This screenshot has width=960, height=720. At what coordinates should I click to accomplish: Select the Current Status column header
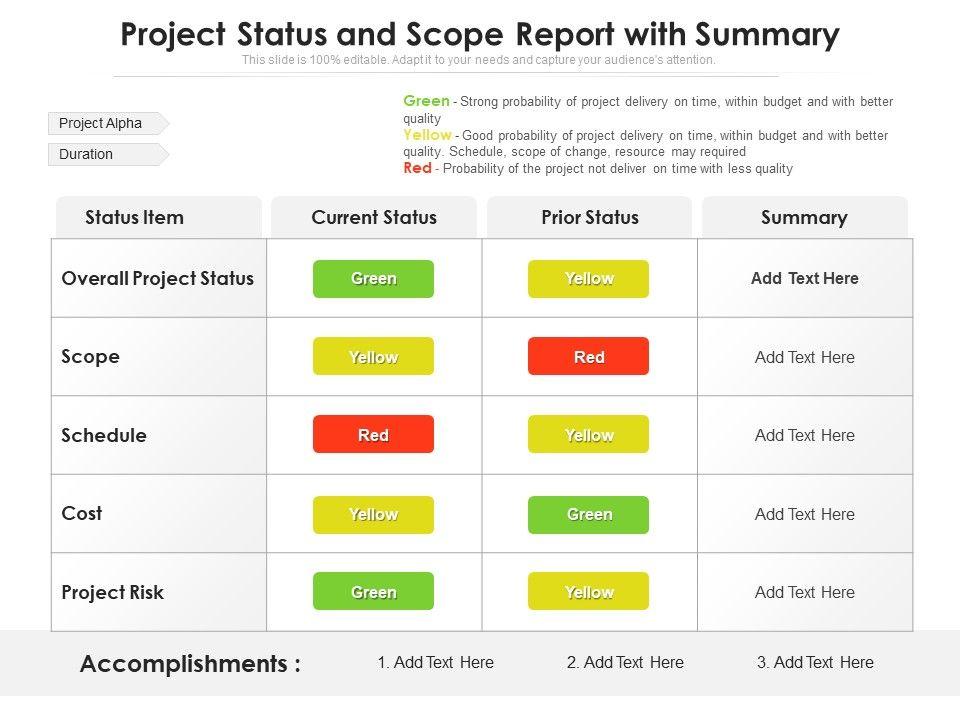coord(374,218)
